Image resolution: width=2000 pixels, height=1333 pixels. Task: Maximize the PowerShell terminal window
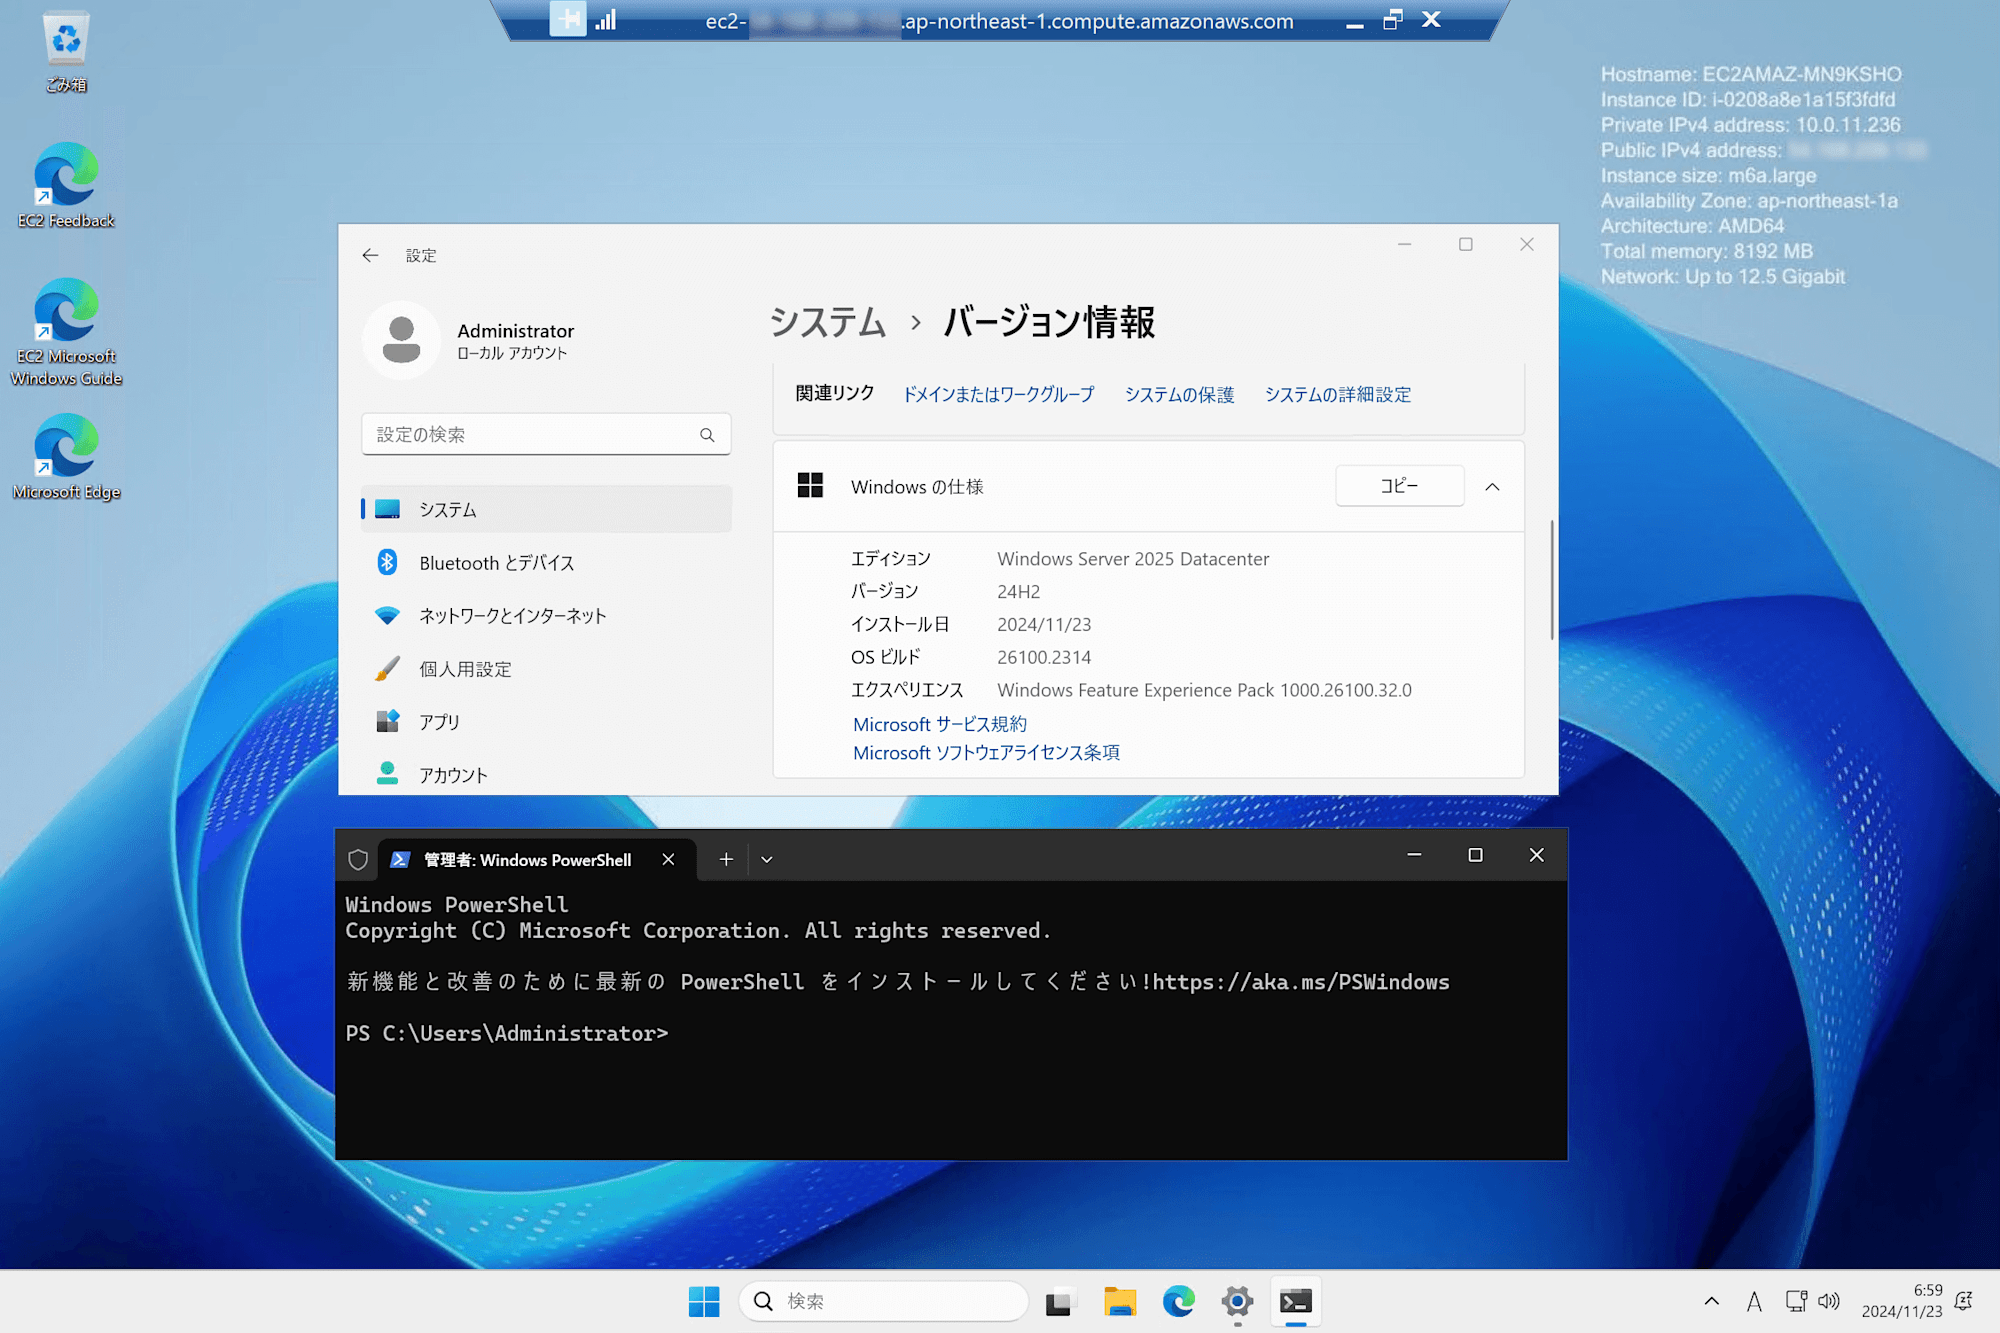click(1475, 855)
